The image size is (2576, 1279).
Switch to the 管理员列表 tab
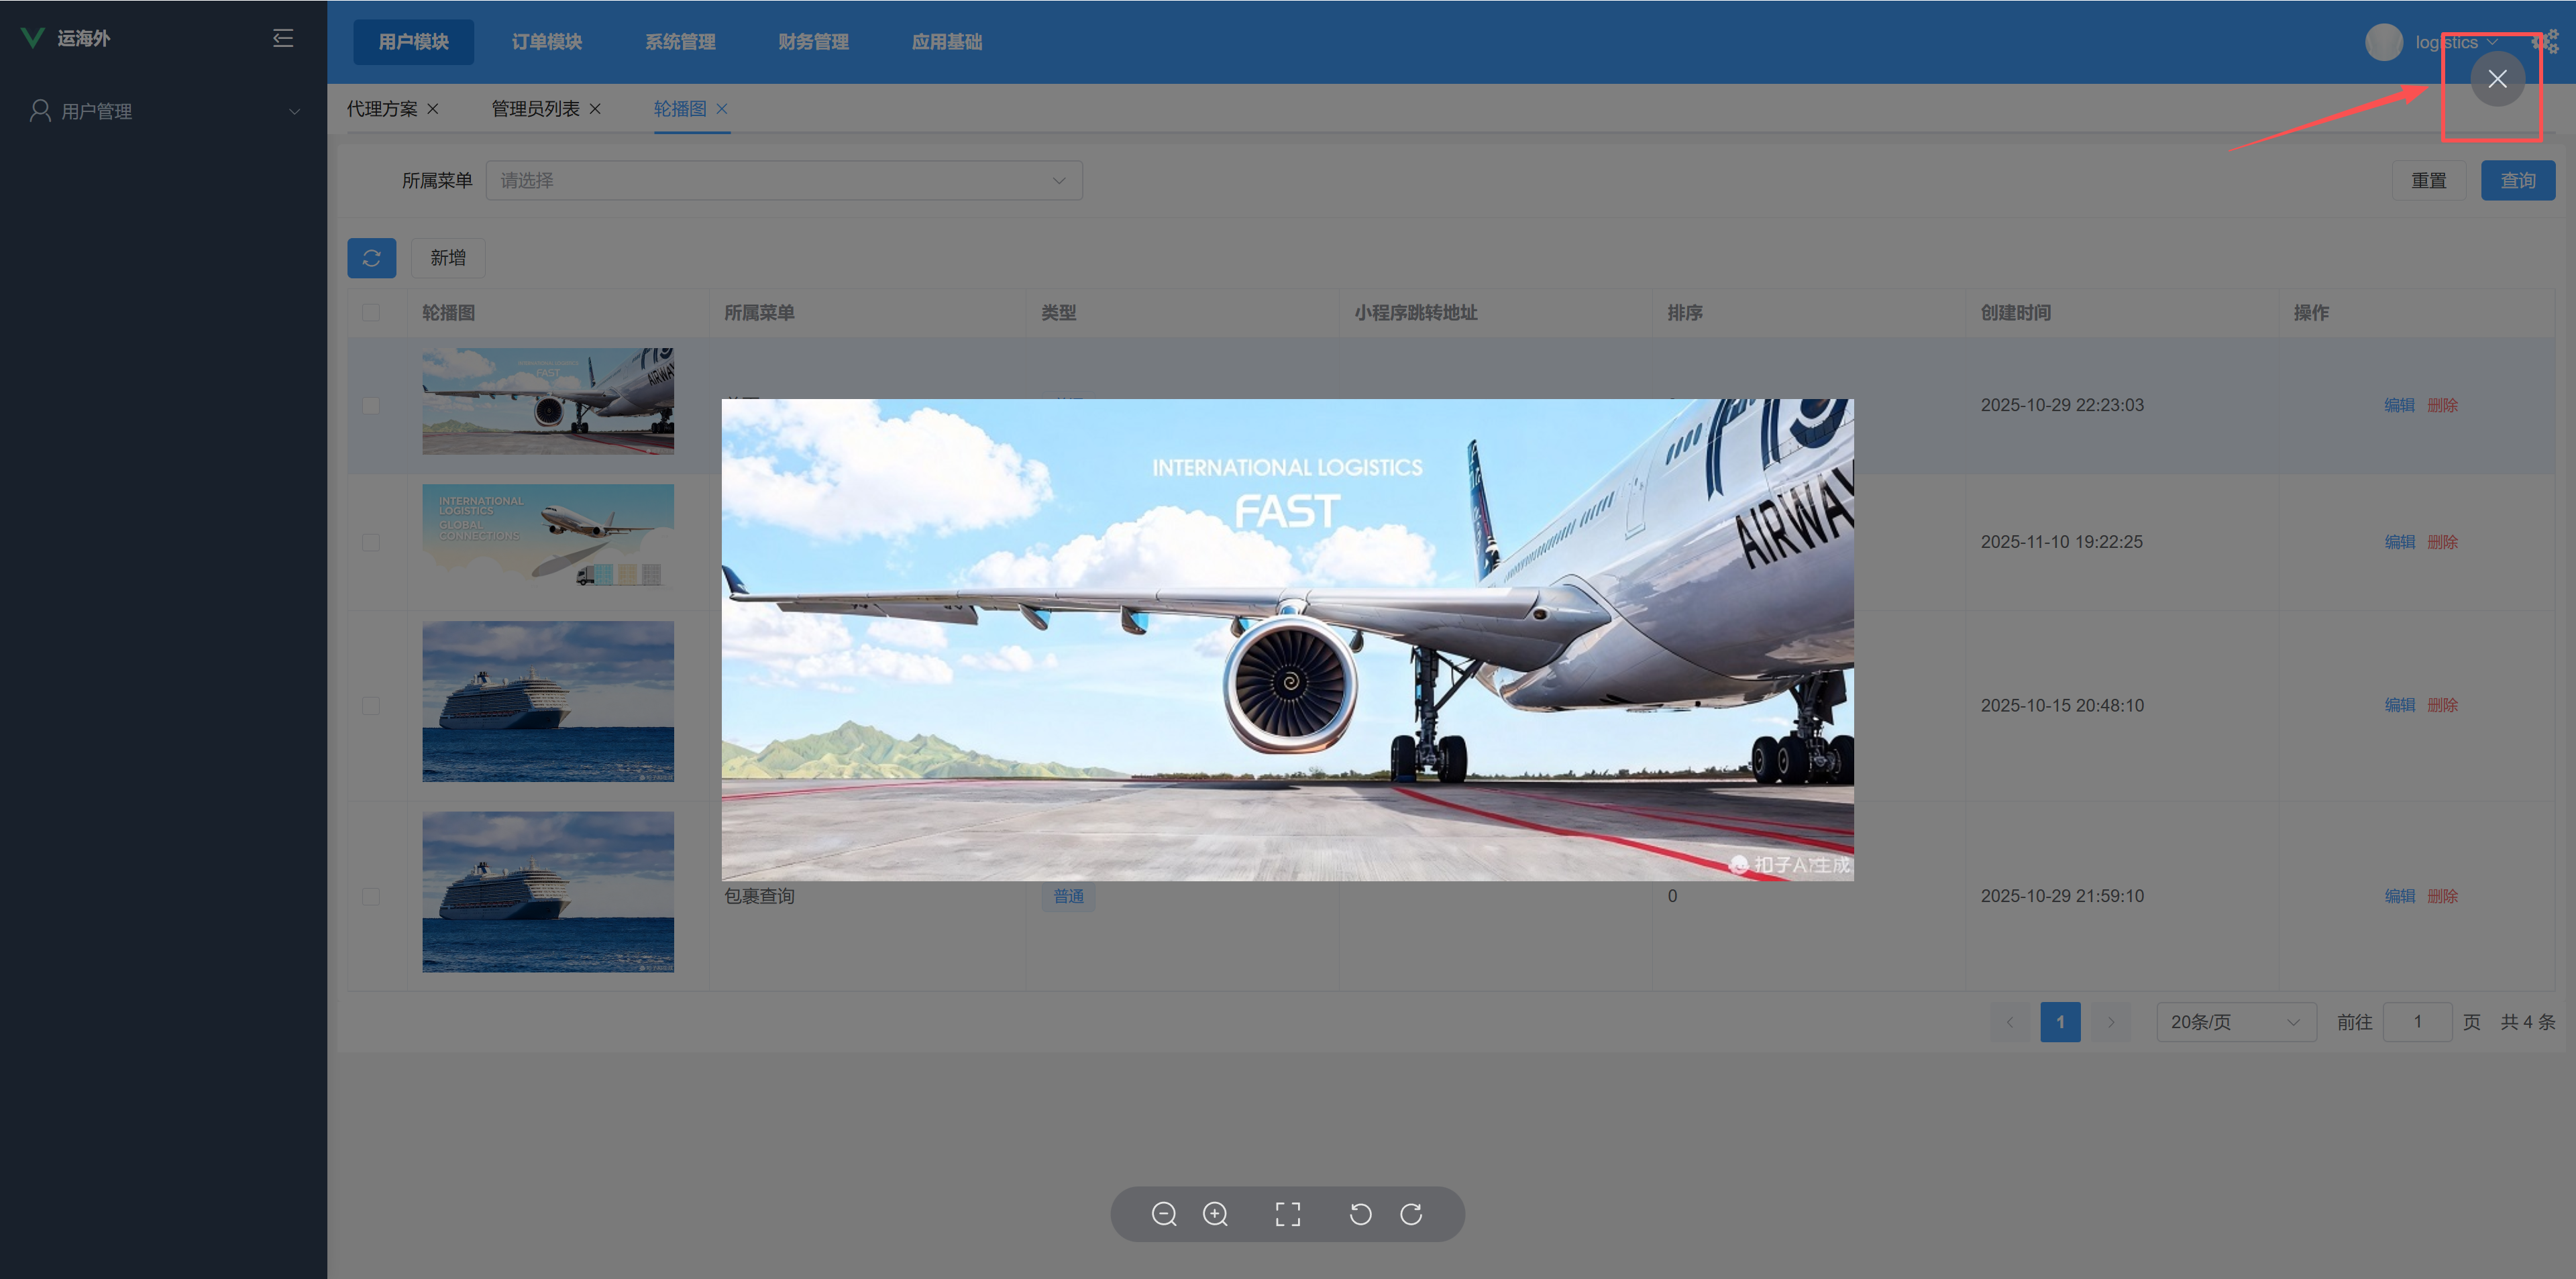pyautogui.click(x=535, y=109)
